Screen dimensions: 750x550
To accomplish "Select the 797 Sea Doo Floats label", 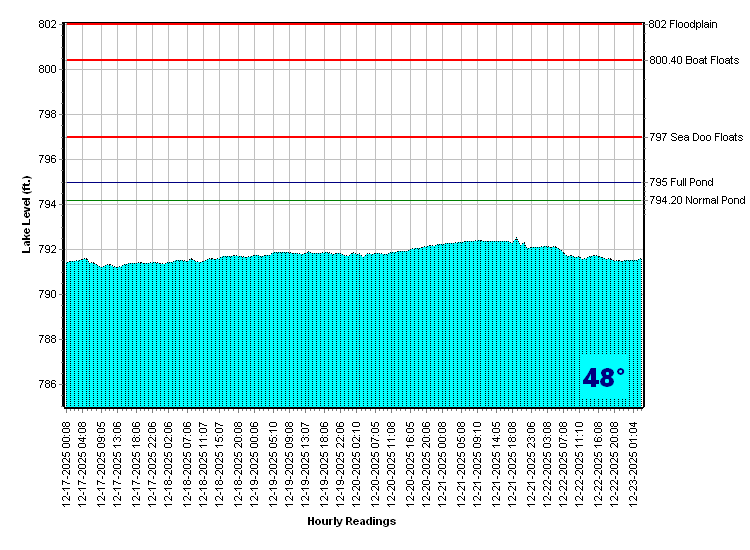I will click(x=696, y=137).
